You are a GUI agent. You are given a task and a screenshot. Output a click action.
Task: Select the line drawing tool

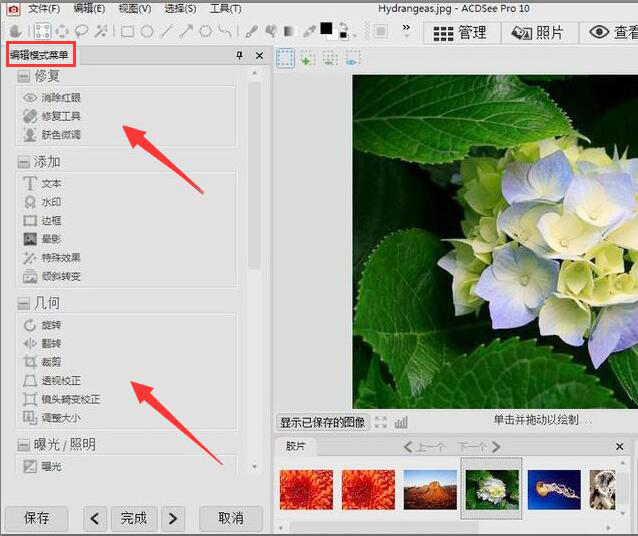coord(167,31)
